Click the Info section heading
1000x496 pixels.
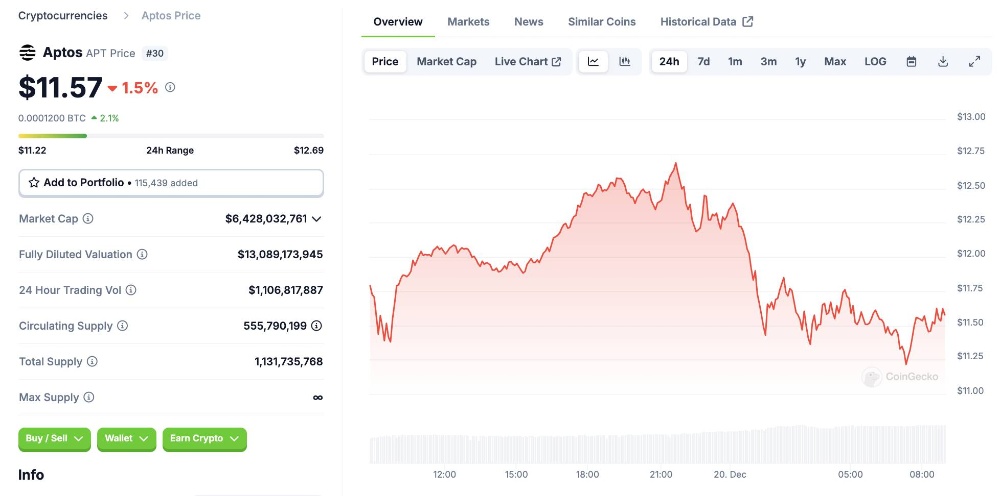coord(31,475)
